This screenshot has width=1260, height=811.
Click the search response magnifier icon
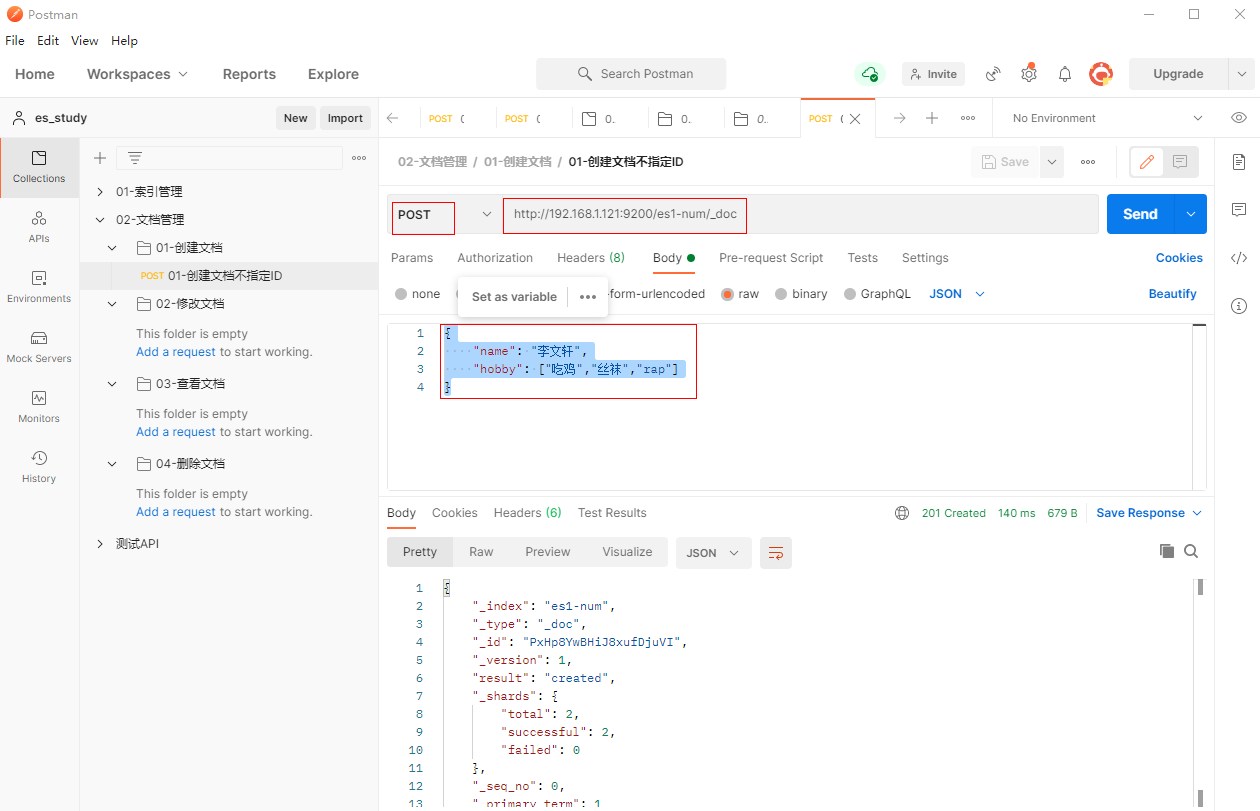click(x=1191, y=551)
